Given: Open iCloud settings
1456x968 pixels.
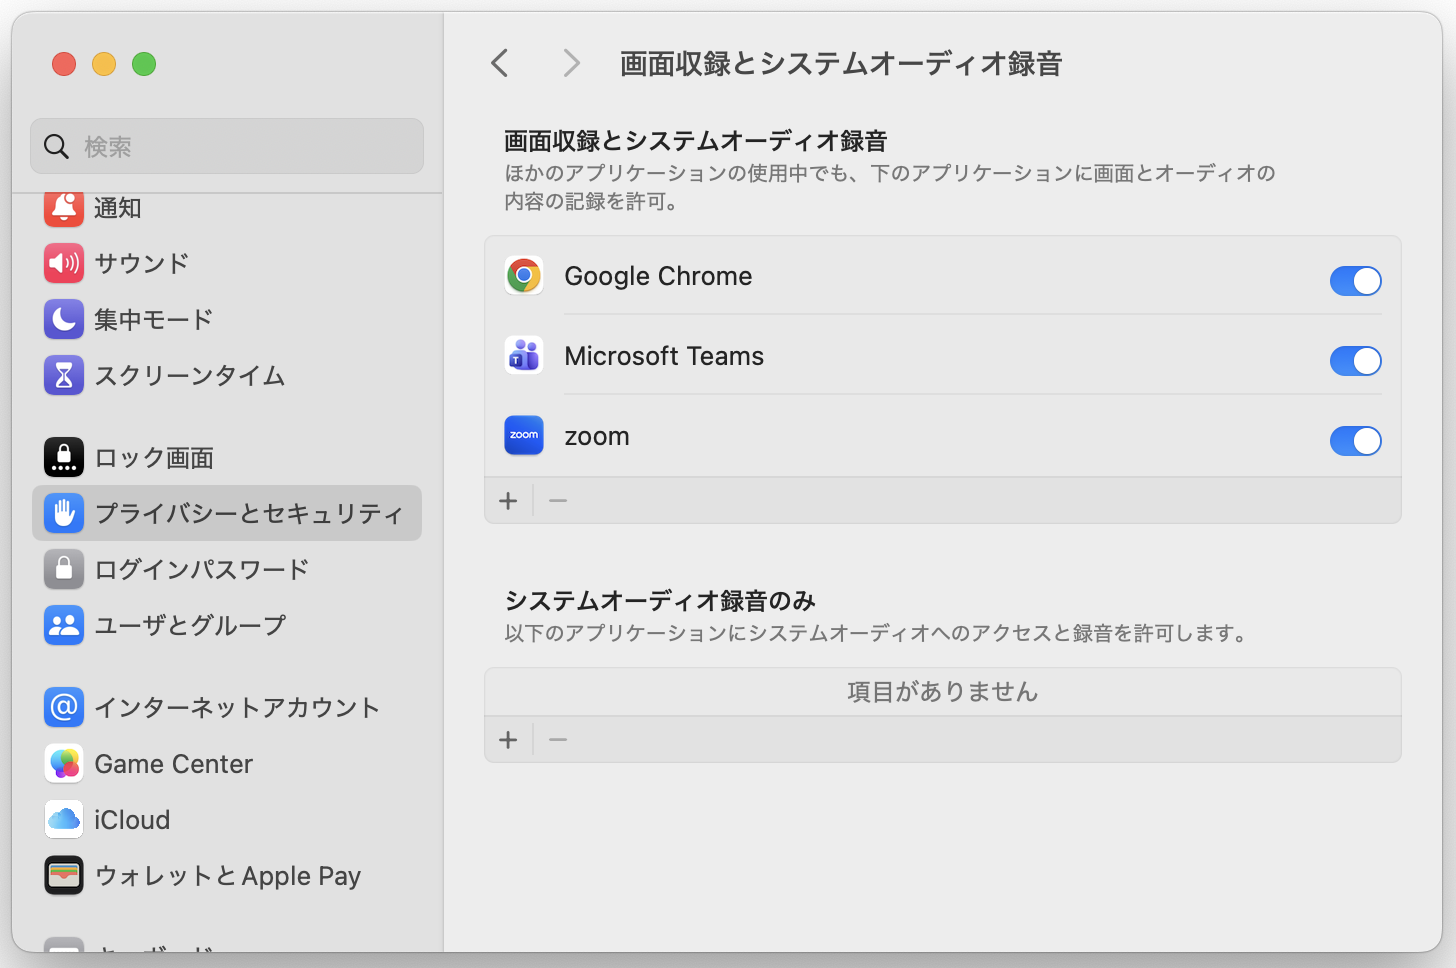Looking at the screenshot, I should point(227,819).
